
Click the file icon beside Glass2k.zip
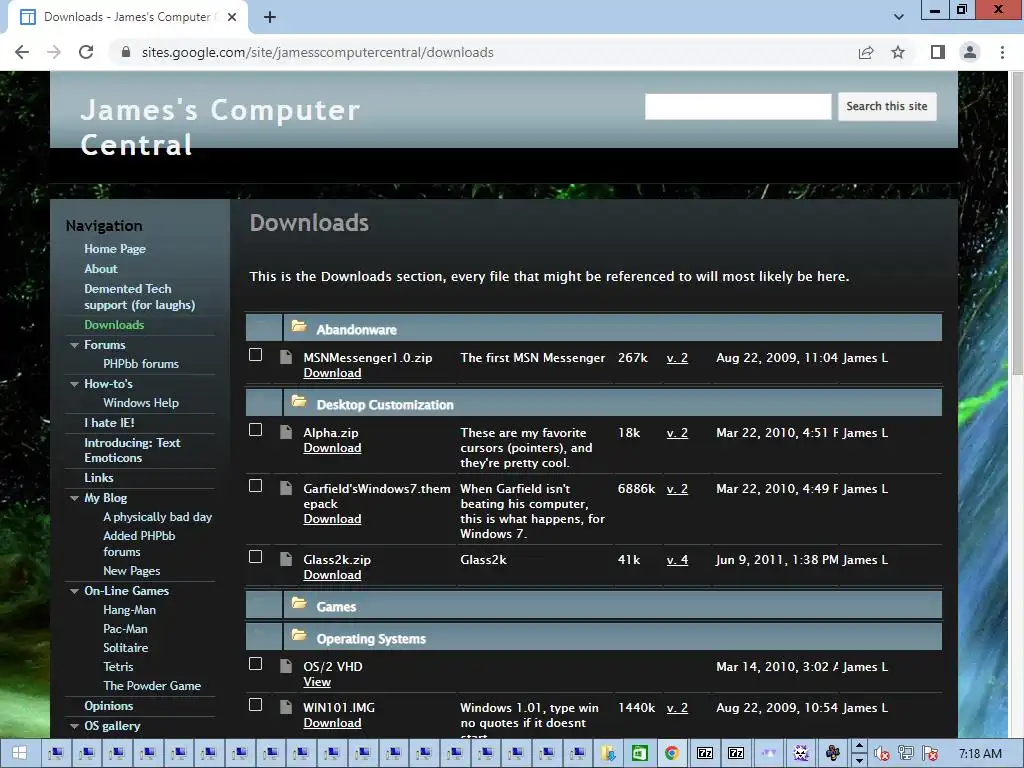click(286, 559)
